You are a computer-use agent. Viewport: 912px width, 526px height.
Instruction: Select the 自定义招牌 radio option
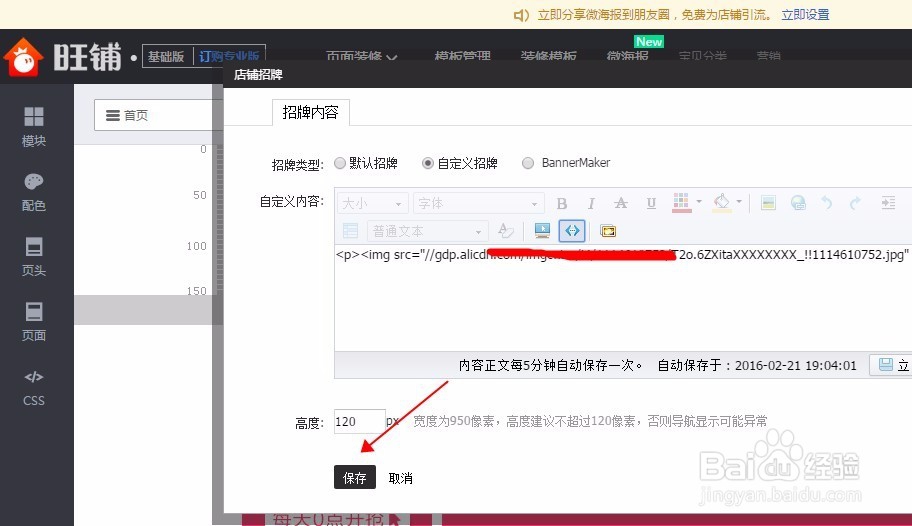tap(428, 164)
